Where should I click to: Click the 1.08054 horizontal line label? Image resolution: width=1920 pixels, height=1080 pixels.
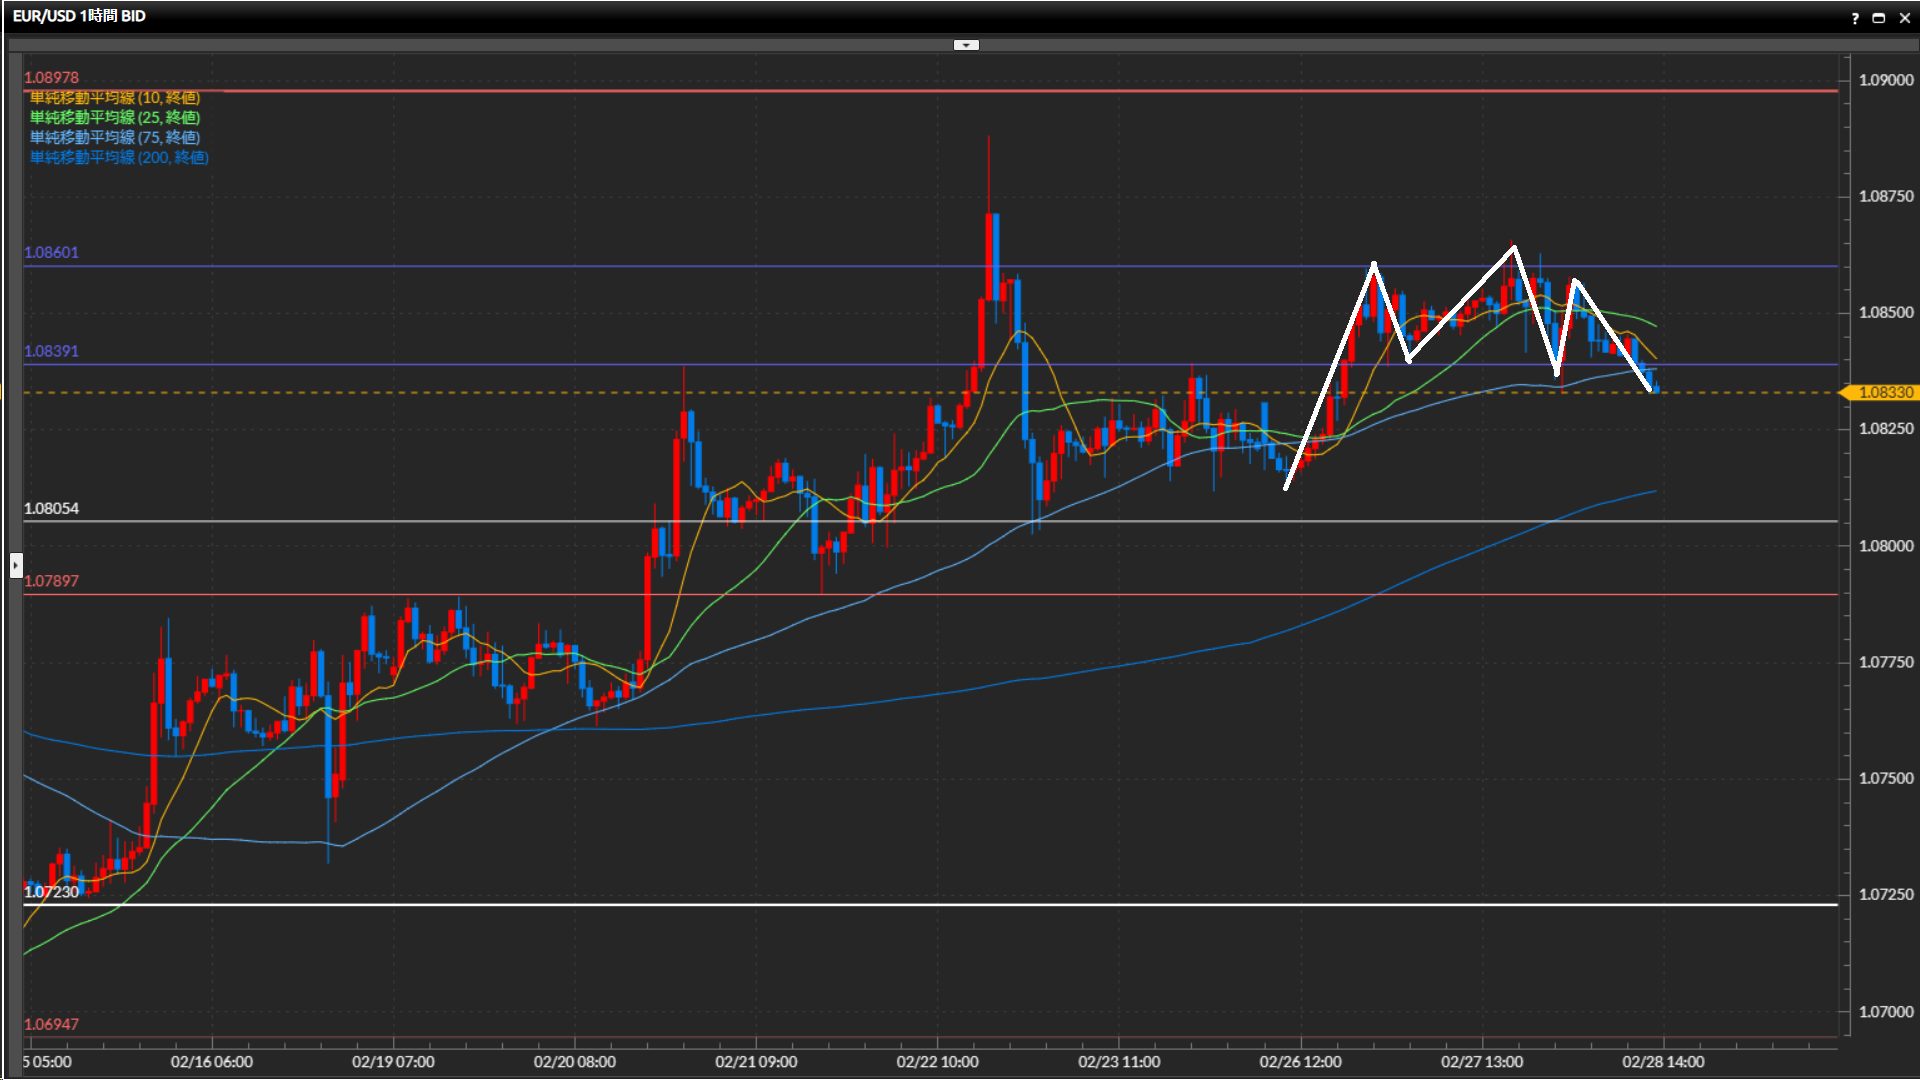click(51, 509)
